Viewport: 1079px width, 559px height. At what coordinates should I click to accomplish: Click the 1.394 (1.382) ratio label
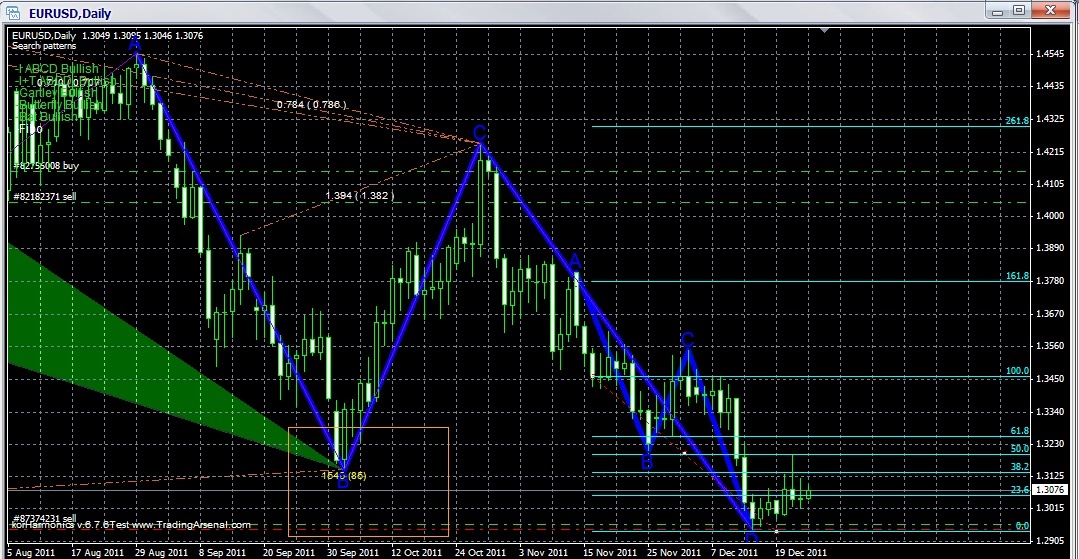point(359,196)
